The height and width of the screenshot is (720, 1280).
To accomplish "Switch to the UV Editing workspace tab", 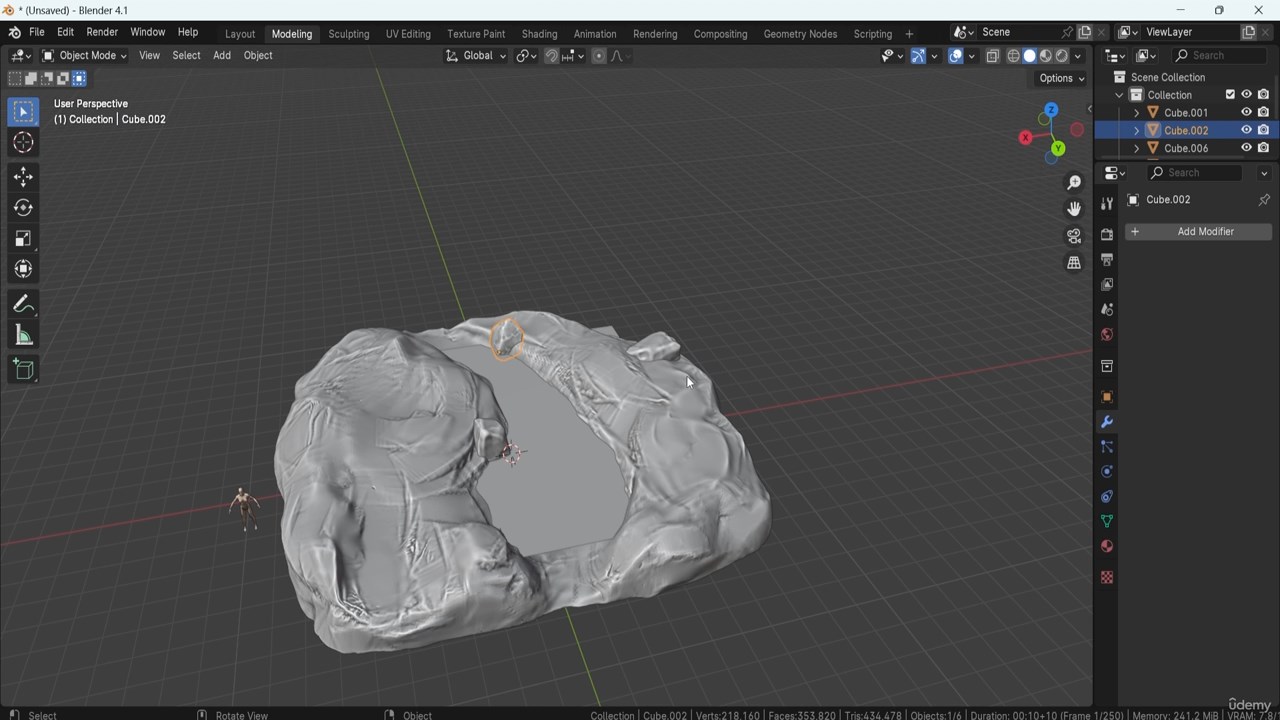I will 408,34.
